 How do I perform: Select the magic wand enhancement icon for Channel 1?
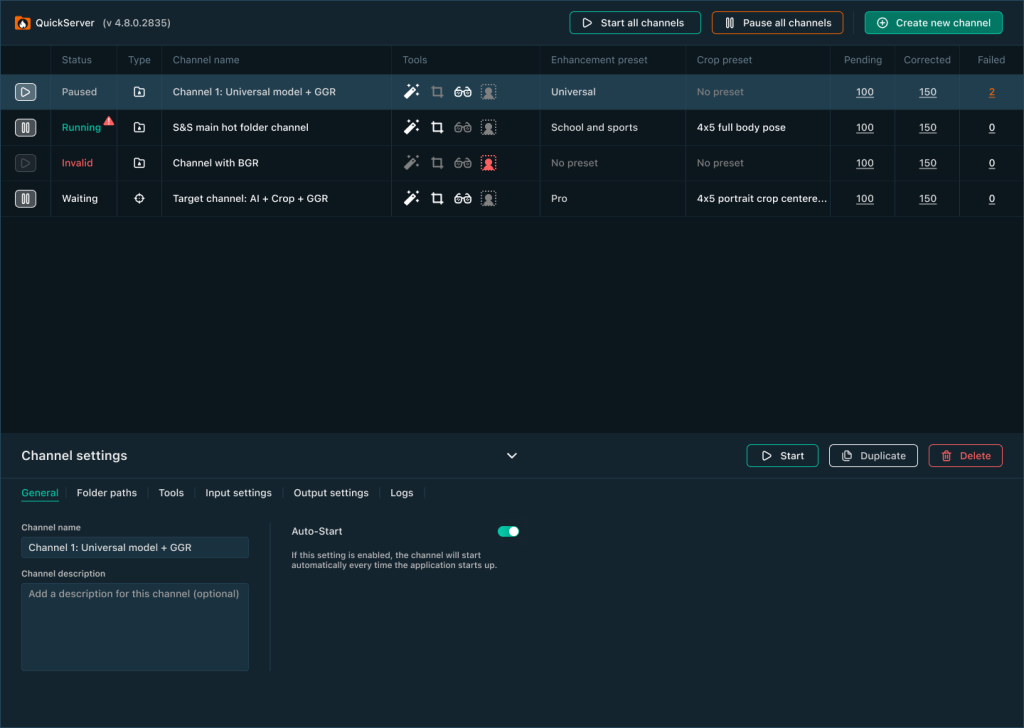[x=411, y=91]
